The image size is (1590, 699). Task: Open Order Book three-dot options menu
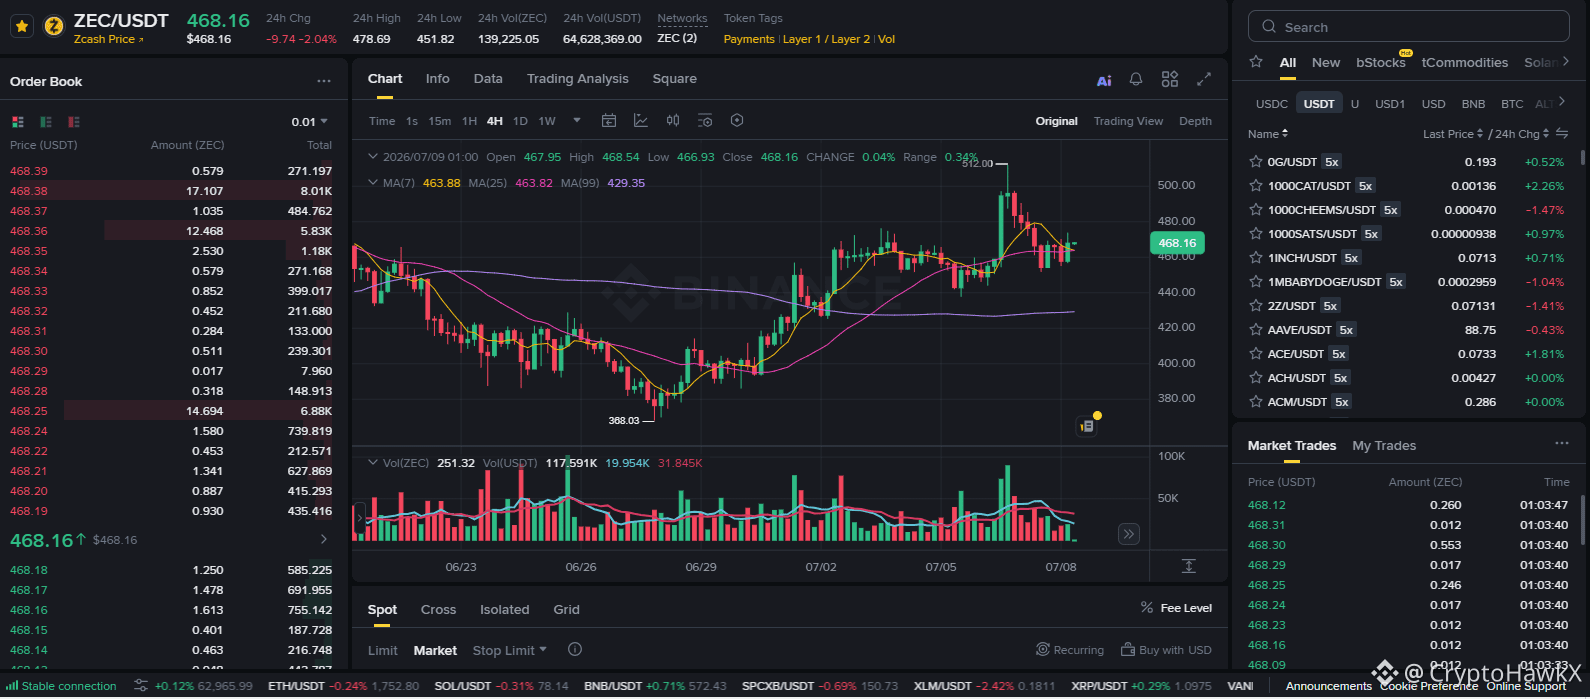pyautogui.click(x=324, y=81)
